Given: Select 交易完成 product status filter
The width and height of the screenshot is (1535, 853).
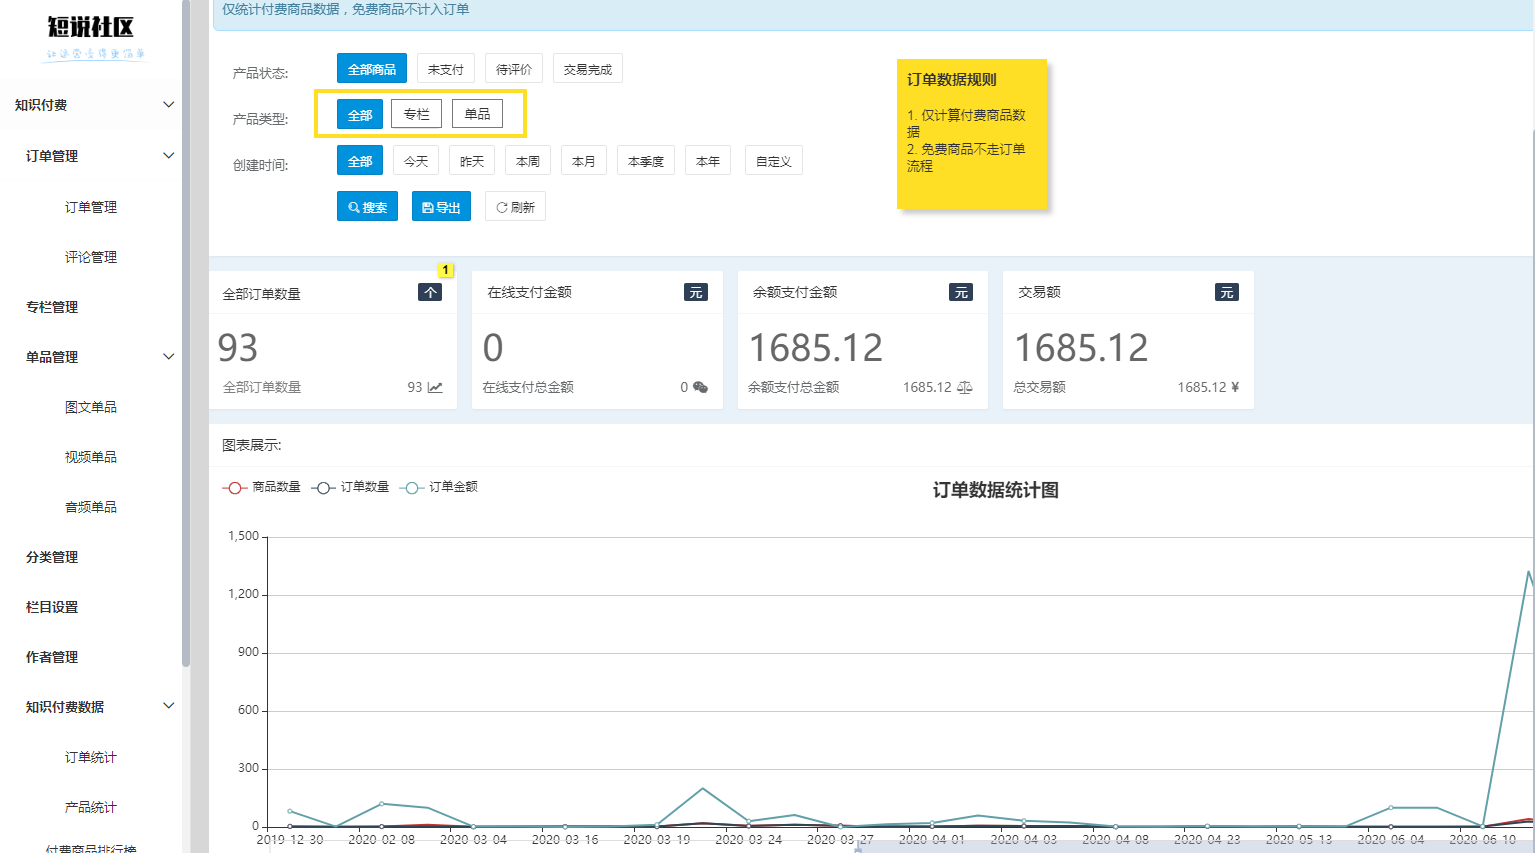Looking at the screenshot, I should 588,69.
